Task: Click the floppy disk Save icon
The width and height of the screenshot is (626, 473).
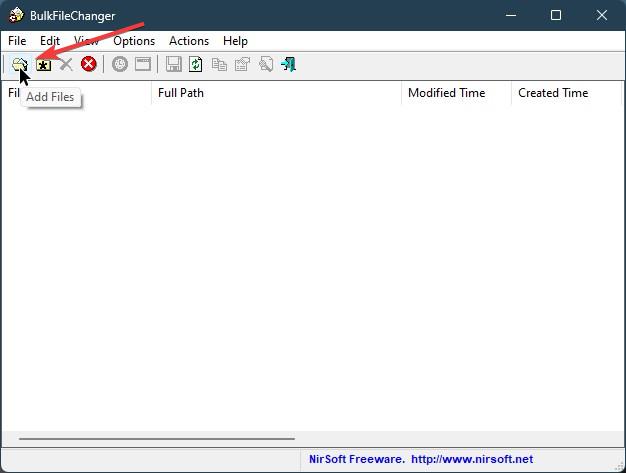Action: pyautogui.click(x=174, y=64)
